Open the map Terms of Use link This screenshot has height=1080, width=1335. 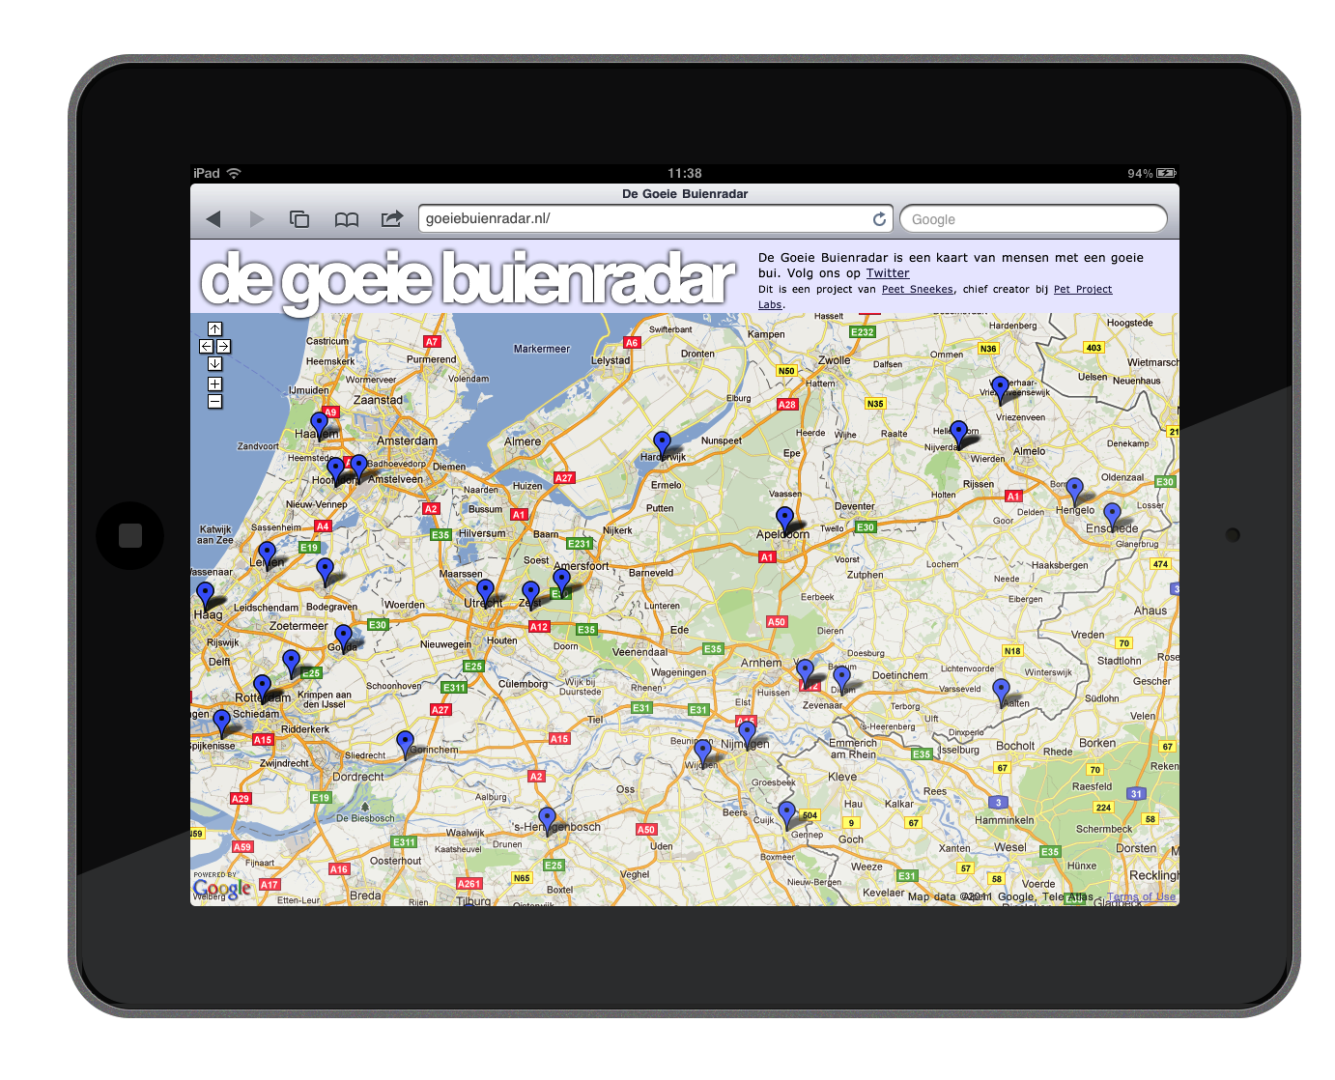(1141, 897)
